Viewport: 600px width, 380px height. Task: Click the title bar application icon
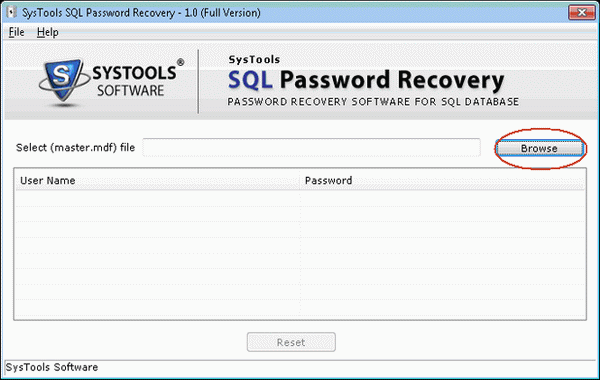tap(11, 12)
